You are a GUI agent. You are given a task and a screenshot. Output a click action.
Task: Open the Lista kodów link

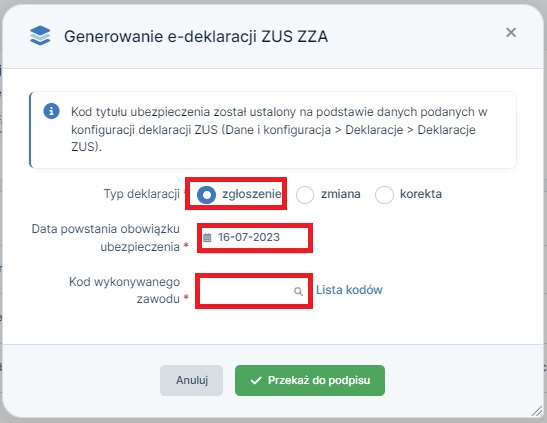point(349,290)
